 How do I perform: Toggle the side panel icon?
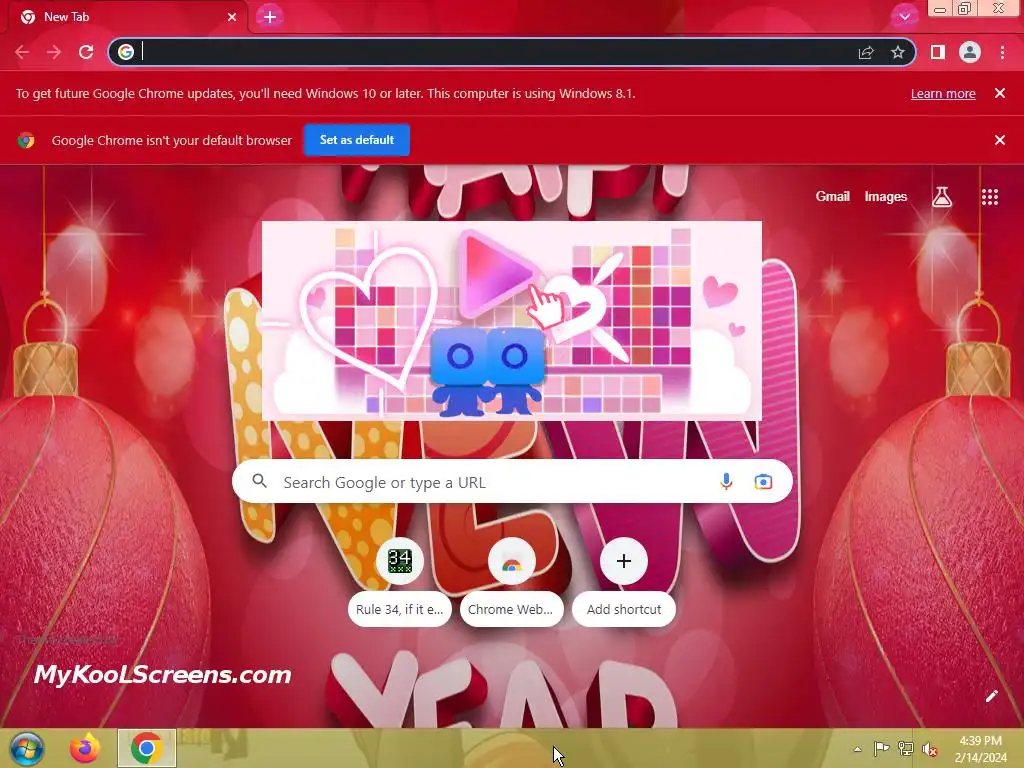click(938, 52)
